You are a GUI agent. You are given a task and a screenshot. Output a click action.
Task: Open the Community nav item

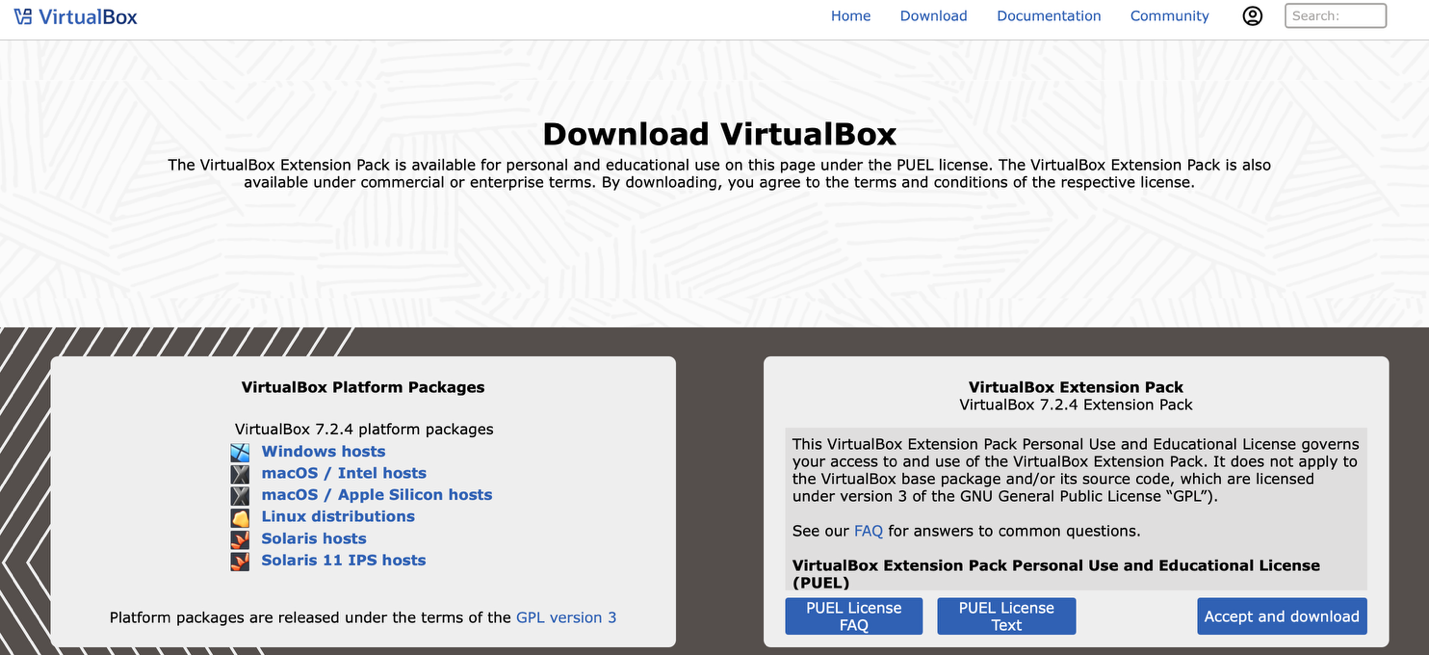[1169, 16]
